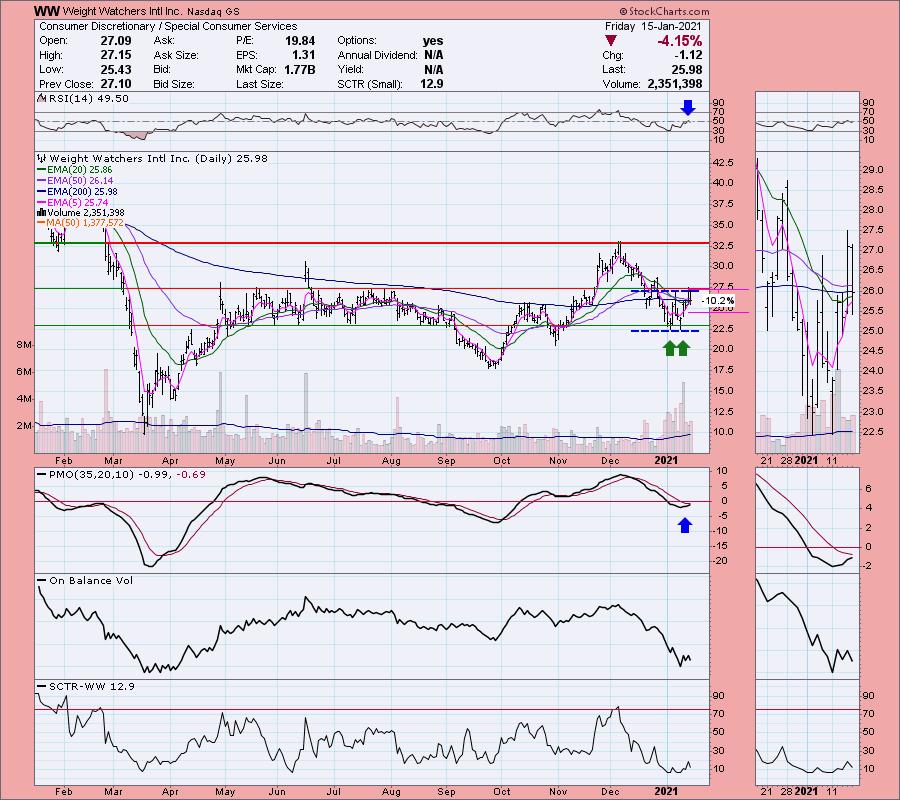Click the RSI(14) 49.50 panel label
The image size is (900, 800).
tap(89, 98)
